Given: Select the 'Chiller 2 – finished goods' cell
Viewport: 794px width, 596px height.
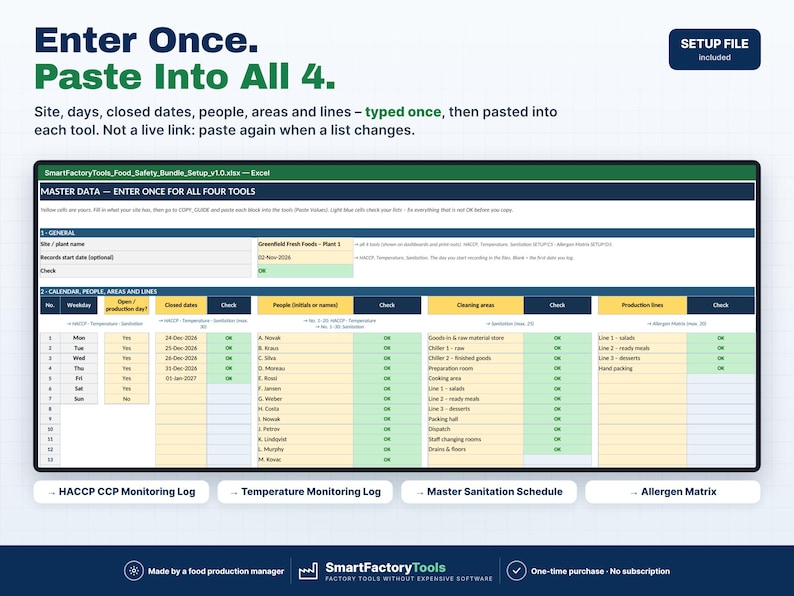Looking at the screenshot, I should point(475,358).
